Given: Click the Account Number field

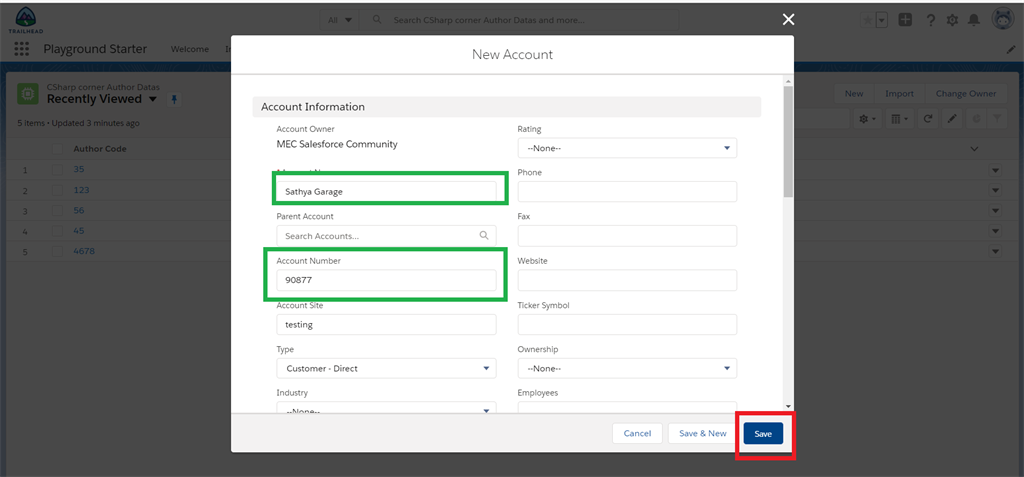Looking at the screenshot, I should point(386,280).
